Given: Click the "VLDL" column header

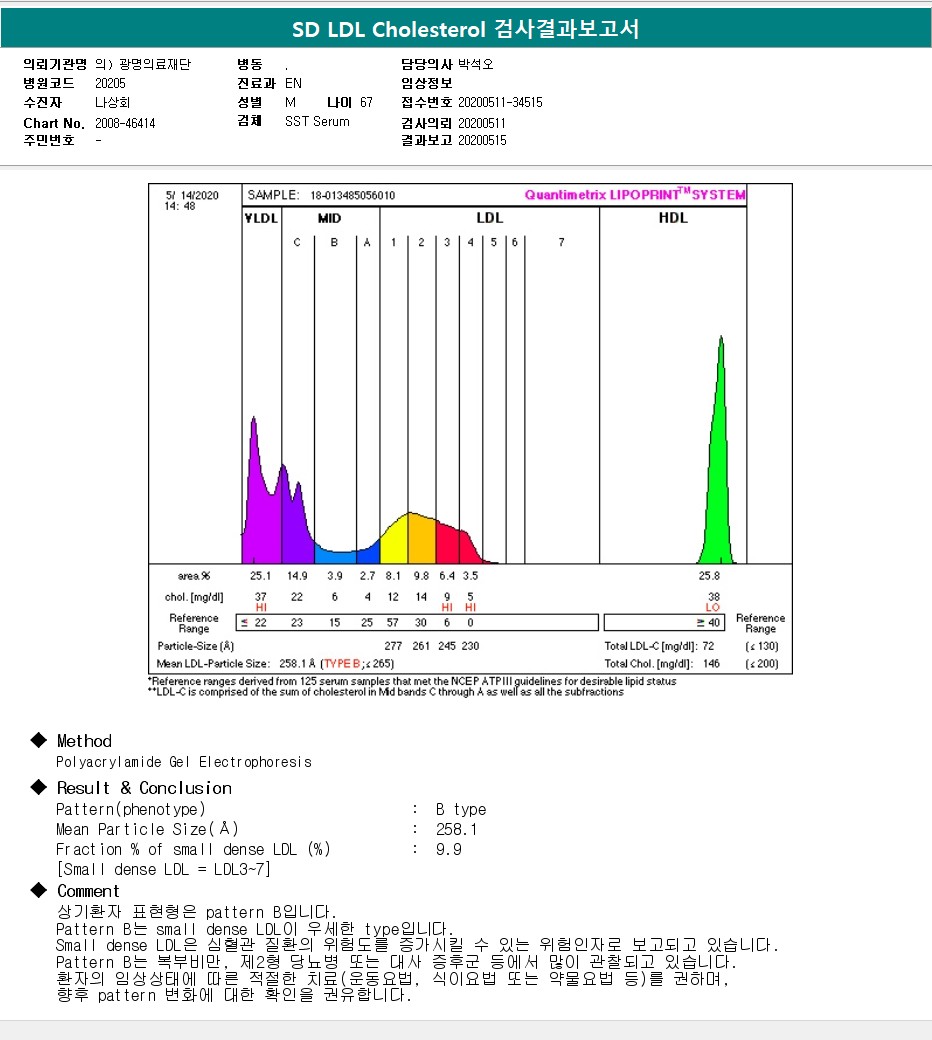Looking at the screenshot, I should click(261, 218).
